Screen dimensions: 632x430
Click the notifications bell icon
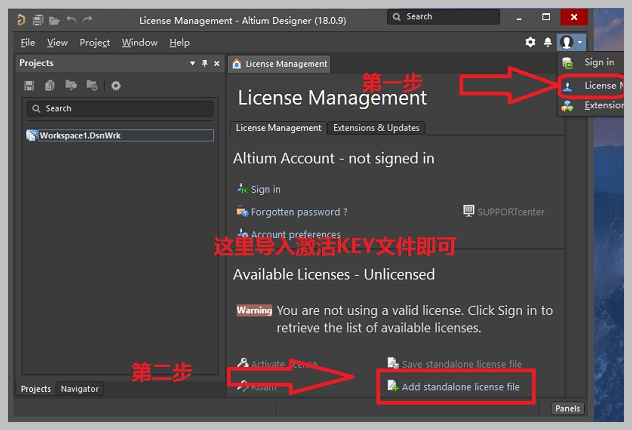[x=548, y=42]
